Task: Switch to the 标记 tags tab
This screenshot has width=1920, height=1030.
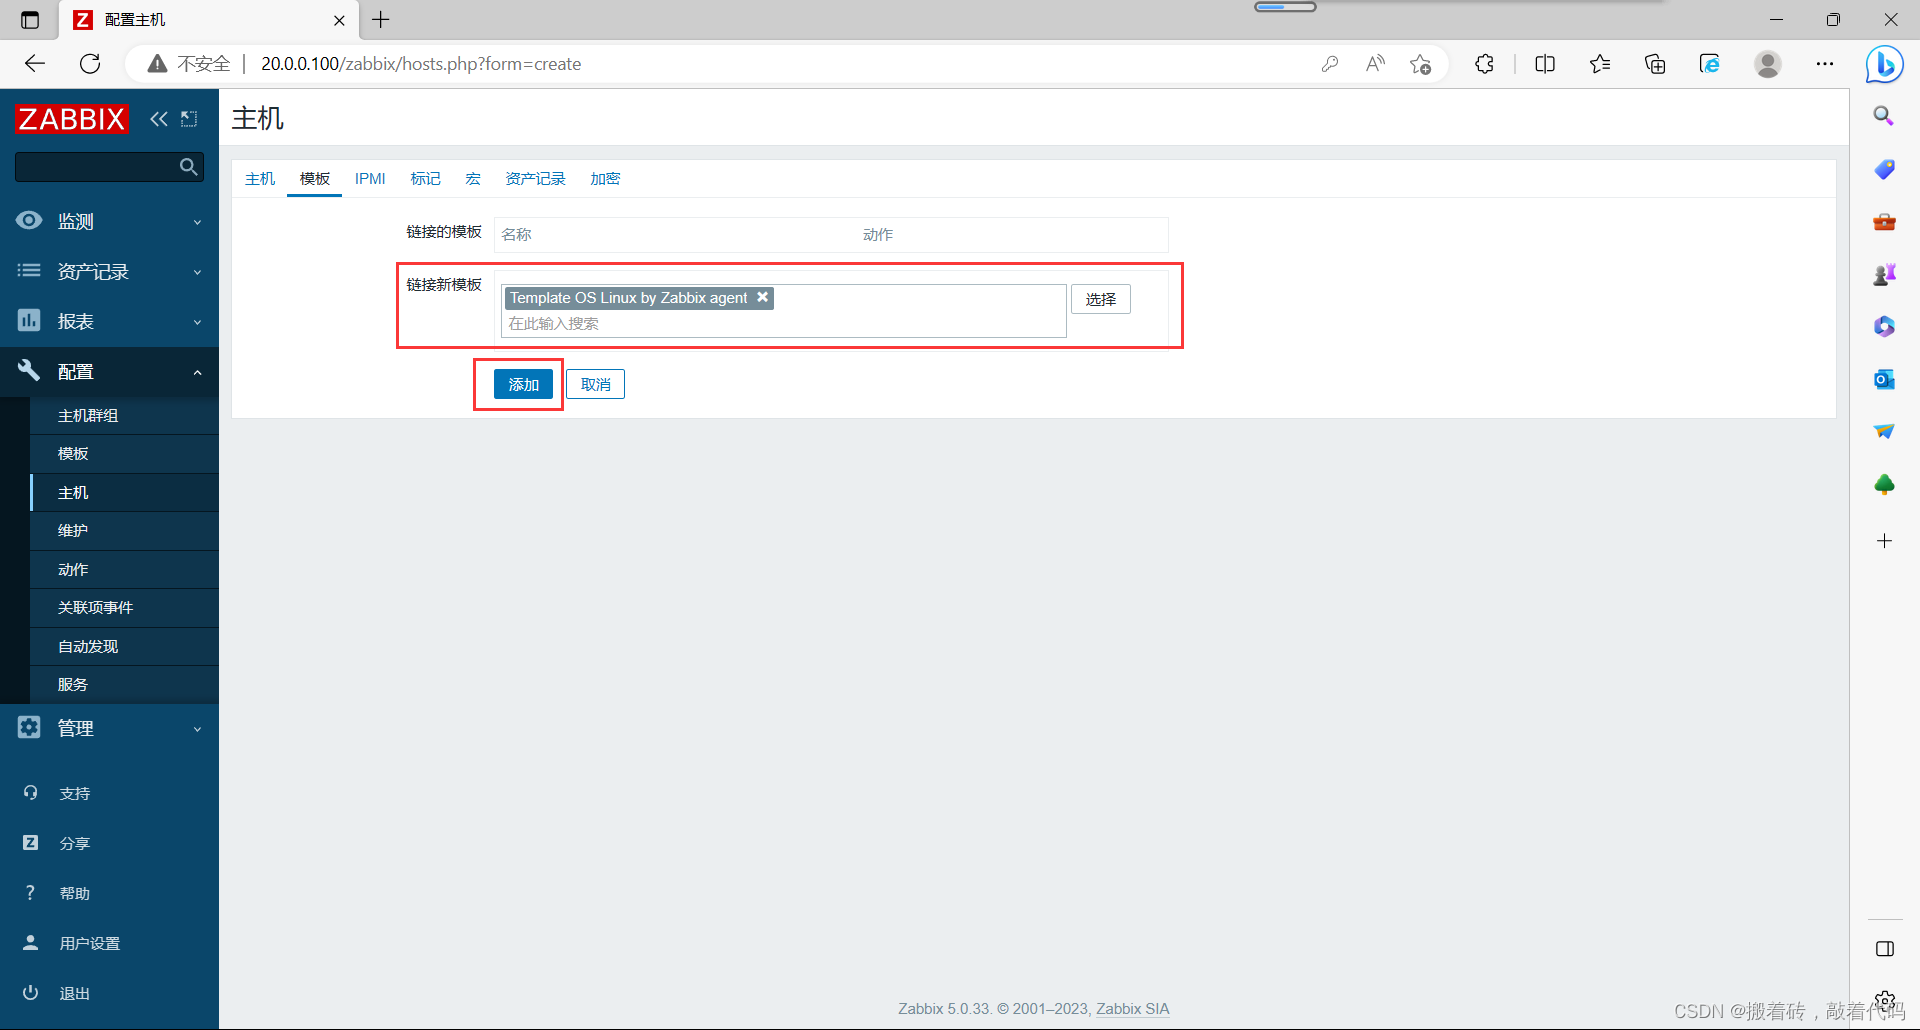Action: 425,178
